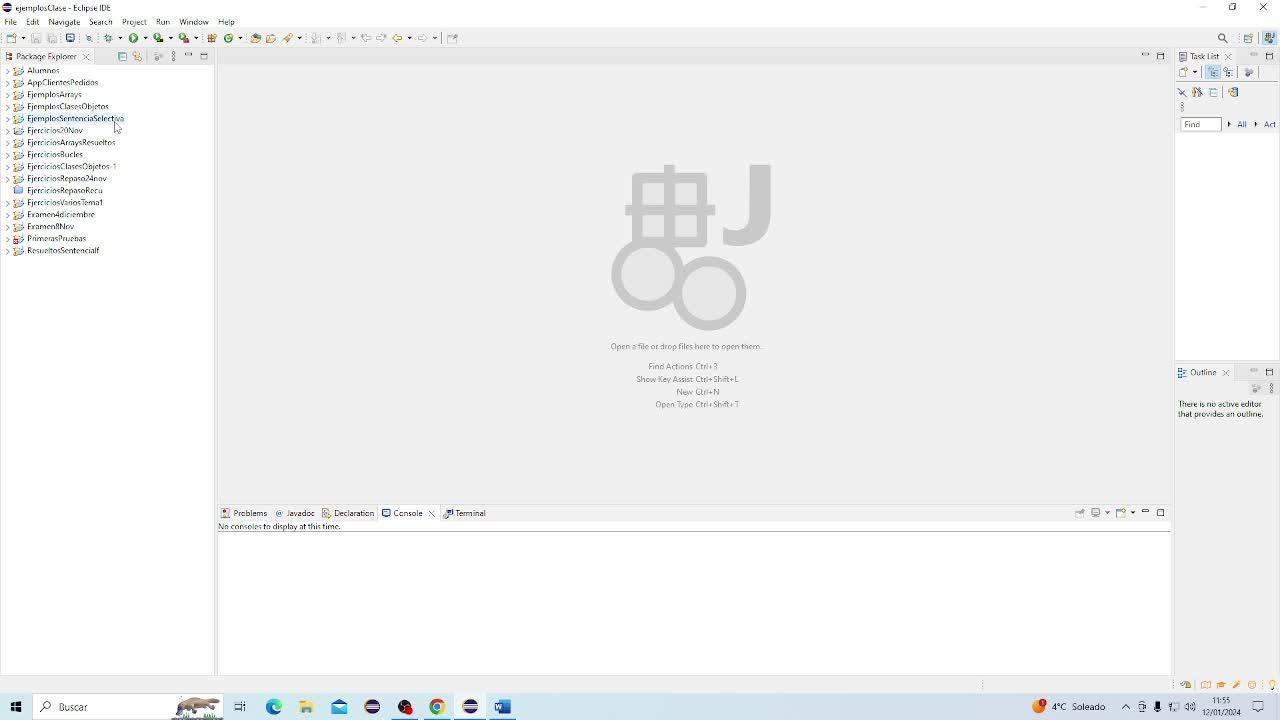This screenshot has width=1280, height=720.
Task: Click the Open Console icon in Console view
Action: (x=1121, y=513)
